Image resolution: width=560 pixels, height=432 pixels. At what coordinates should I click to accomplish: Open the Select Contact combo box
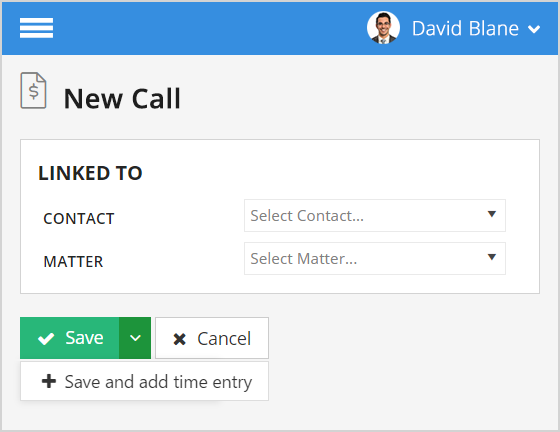pos(375,216)
